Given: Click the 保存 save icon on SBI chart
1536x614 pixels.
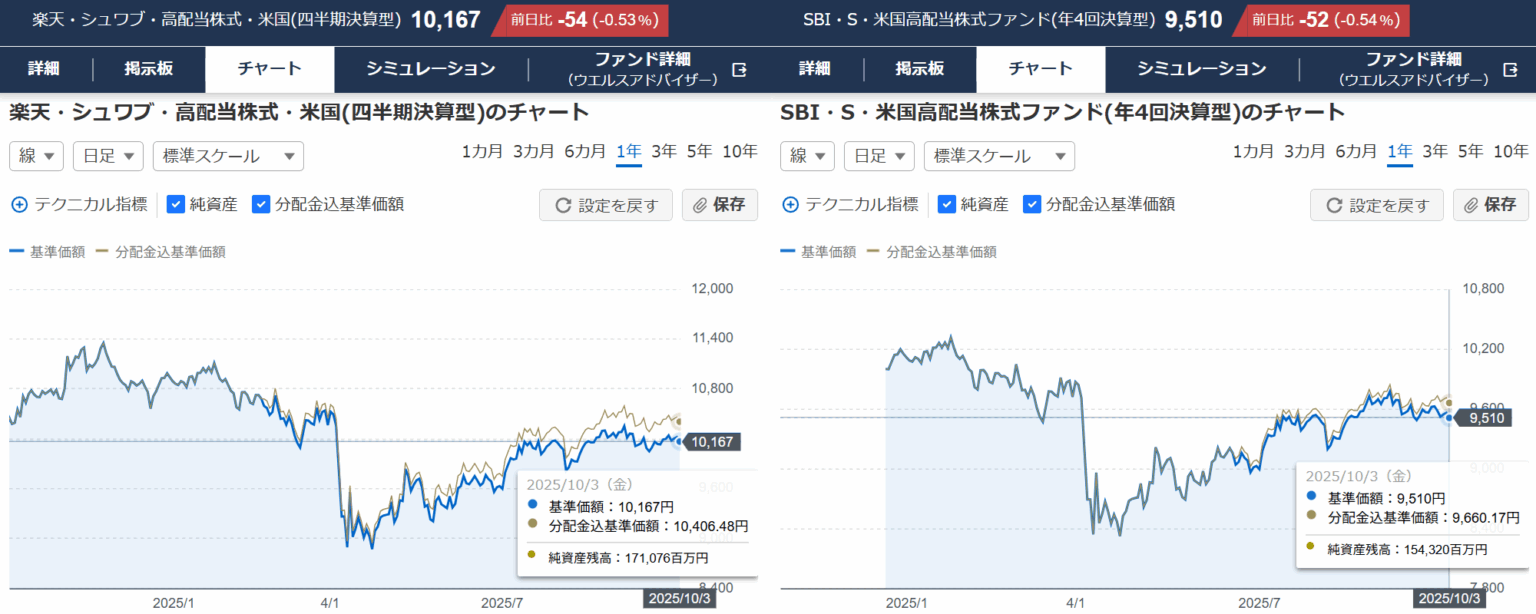Looking at the screenshot, I should click(x=1470, y=204).
